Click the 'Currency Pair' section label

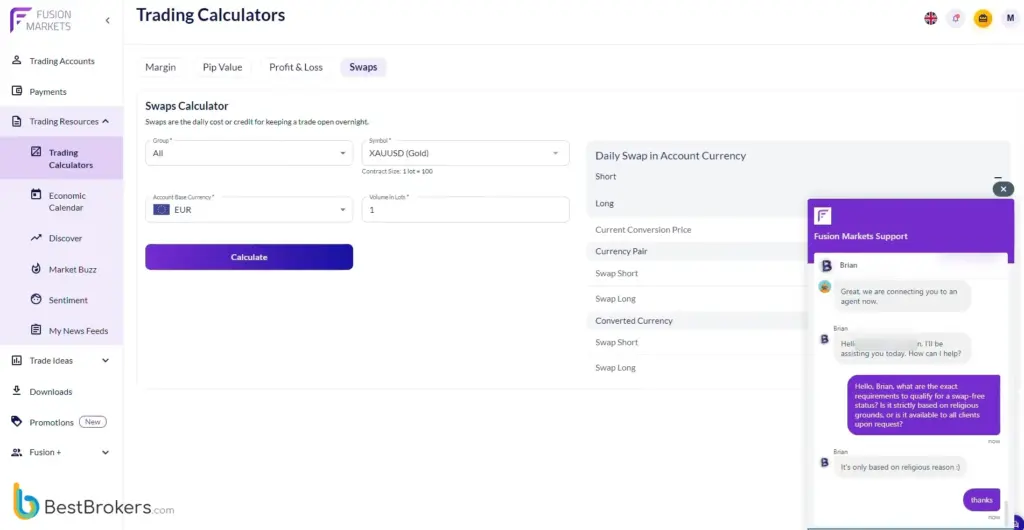(x=621, y=251)
